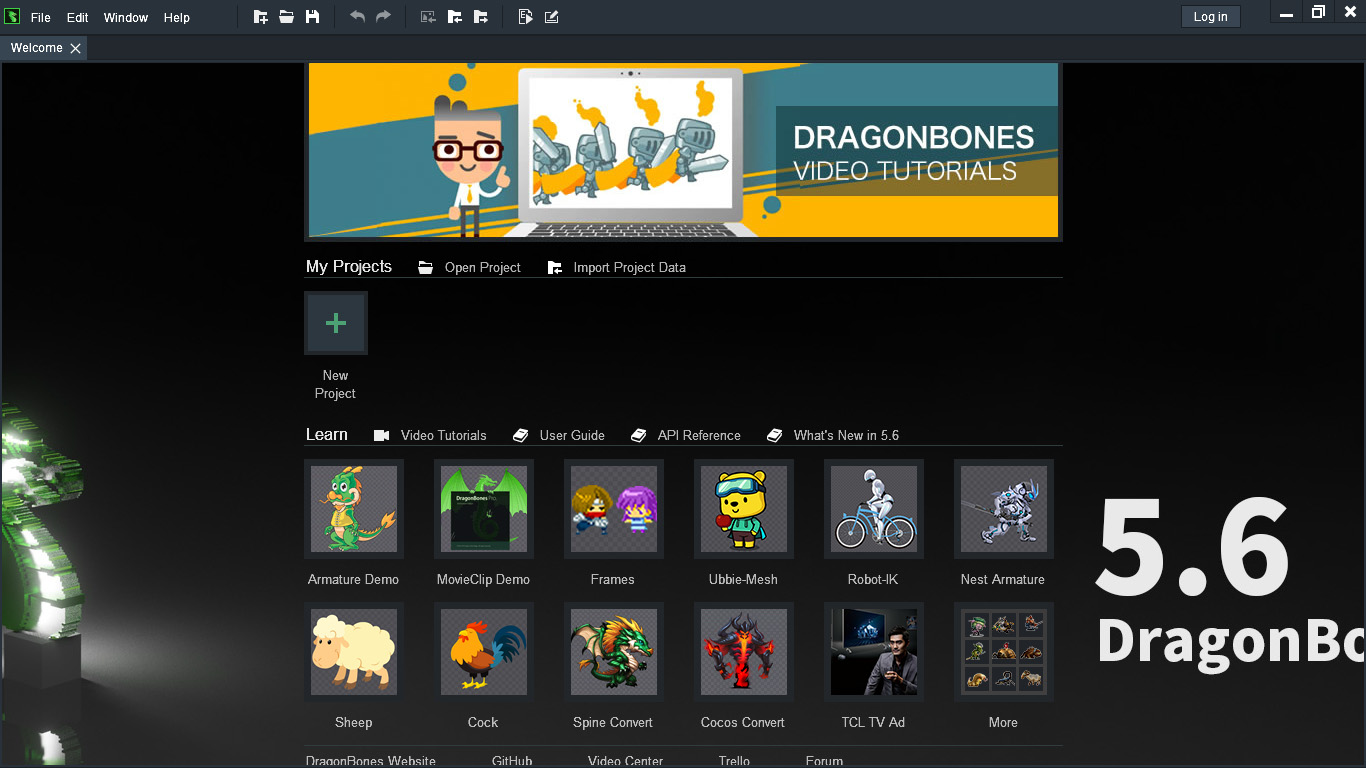The height and width of the screenshot is (768, 1366).
Task: Open the File menu
Action: [40, 18]
